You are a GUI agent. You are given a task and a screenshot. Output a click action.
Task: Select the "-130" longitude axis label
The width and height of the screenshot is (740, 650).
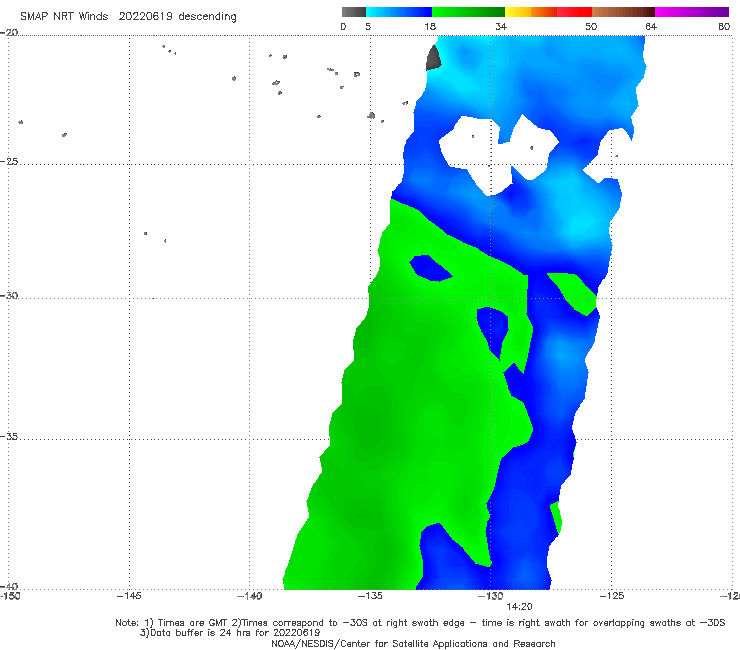(x=490, y=596)
